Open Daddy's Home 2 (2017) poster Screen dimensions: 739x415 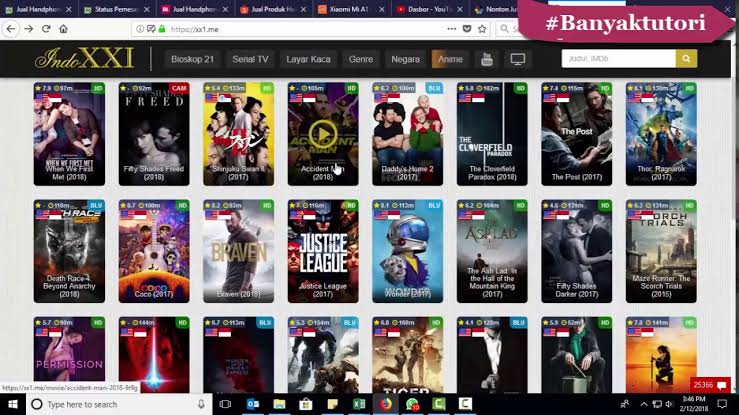coord(408,134)
